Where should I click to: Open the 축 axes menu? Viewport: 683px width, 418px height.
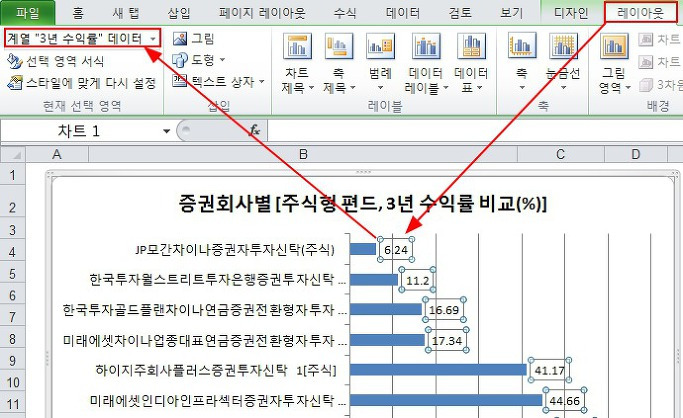pyautogui.click(x=521, y=63)
